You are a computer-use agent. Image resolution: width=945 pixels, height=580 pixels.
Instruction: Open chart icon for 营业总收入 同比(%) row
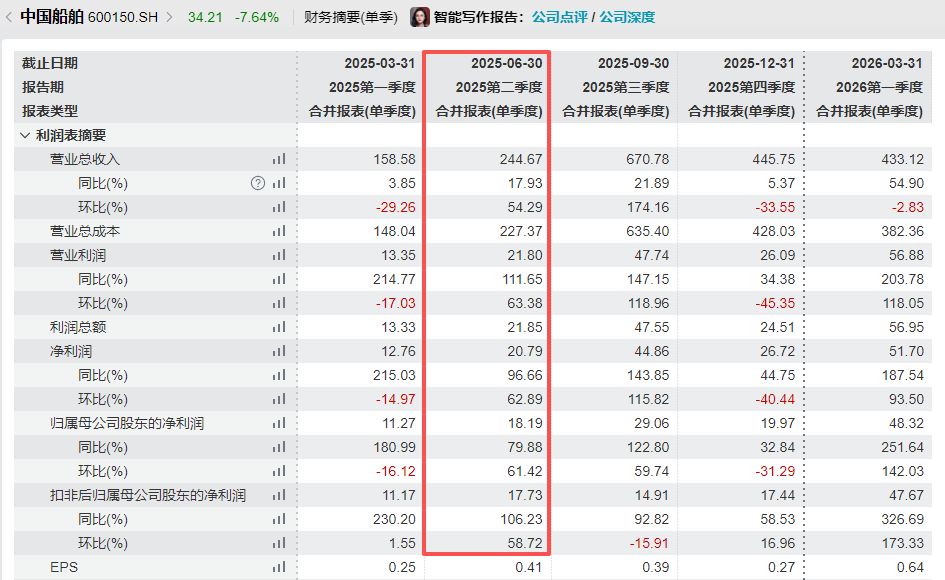point(278,183)
